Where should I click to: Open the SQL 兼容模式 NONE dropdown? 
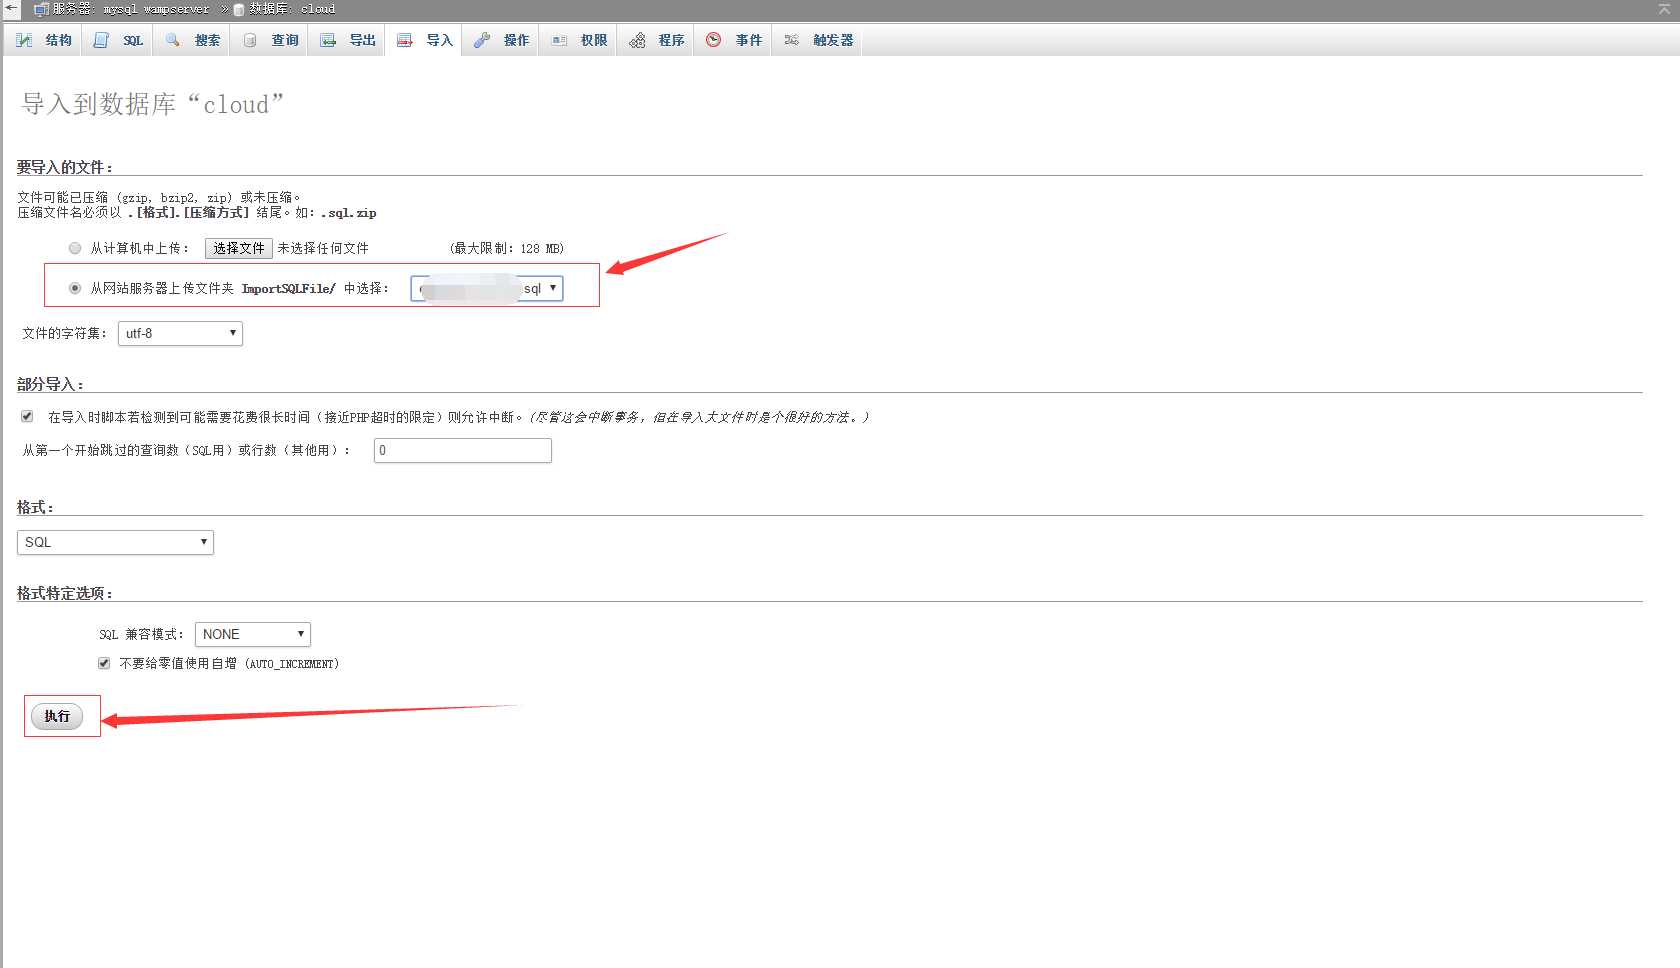coord(253,634)
